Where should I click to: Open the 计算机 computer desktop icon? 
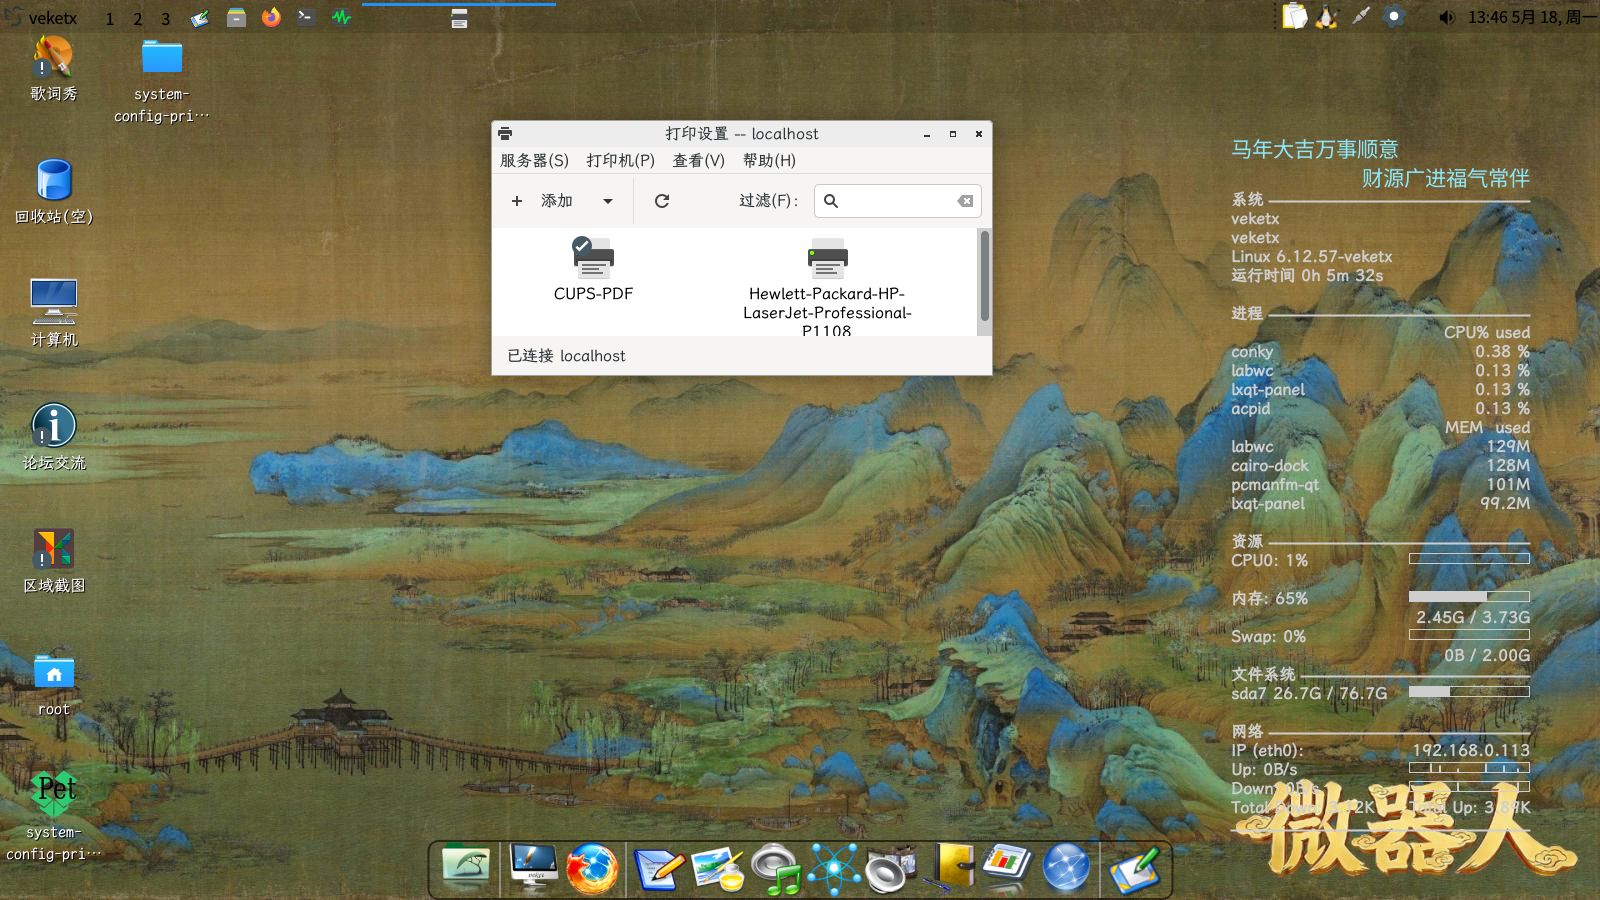(x=54, y=313)
